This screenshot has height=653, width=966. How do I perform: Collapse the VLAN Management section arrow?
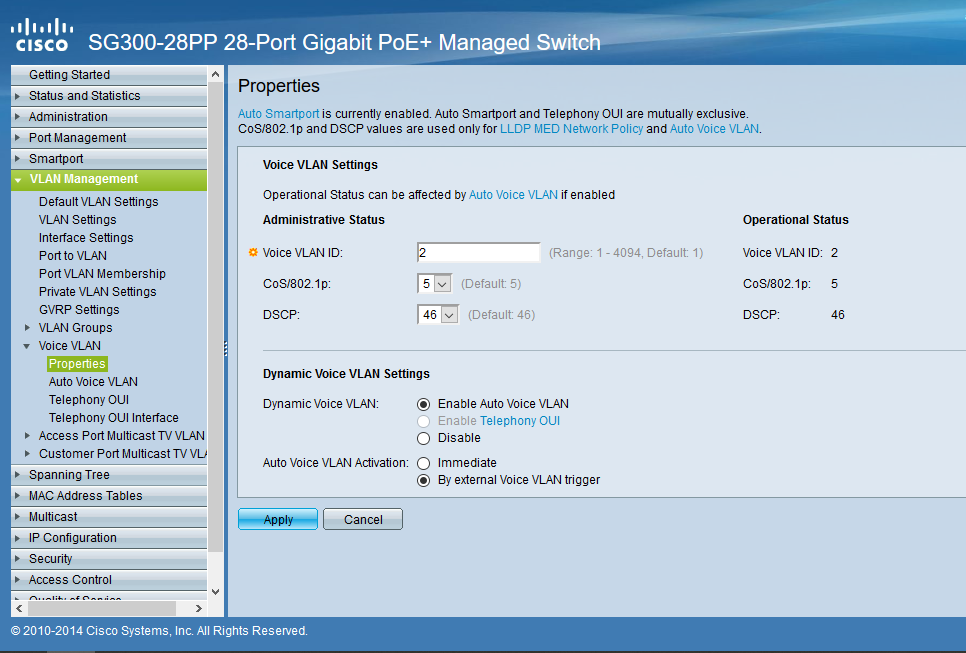tap(18, 180)
